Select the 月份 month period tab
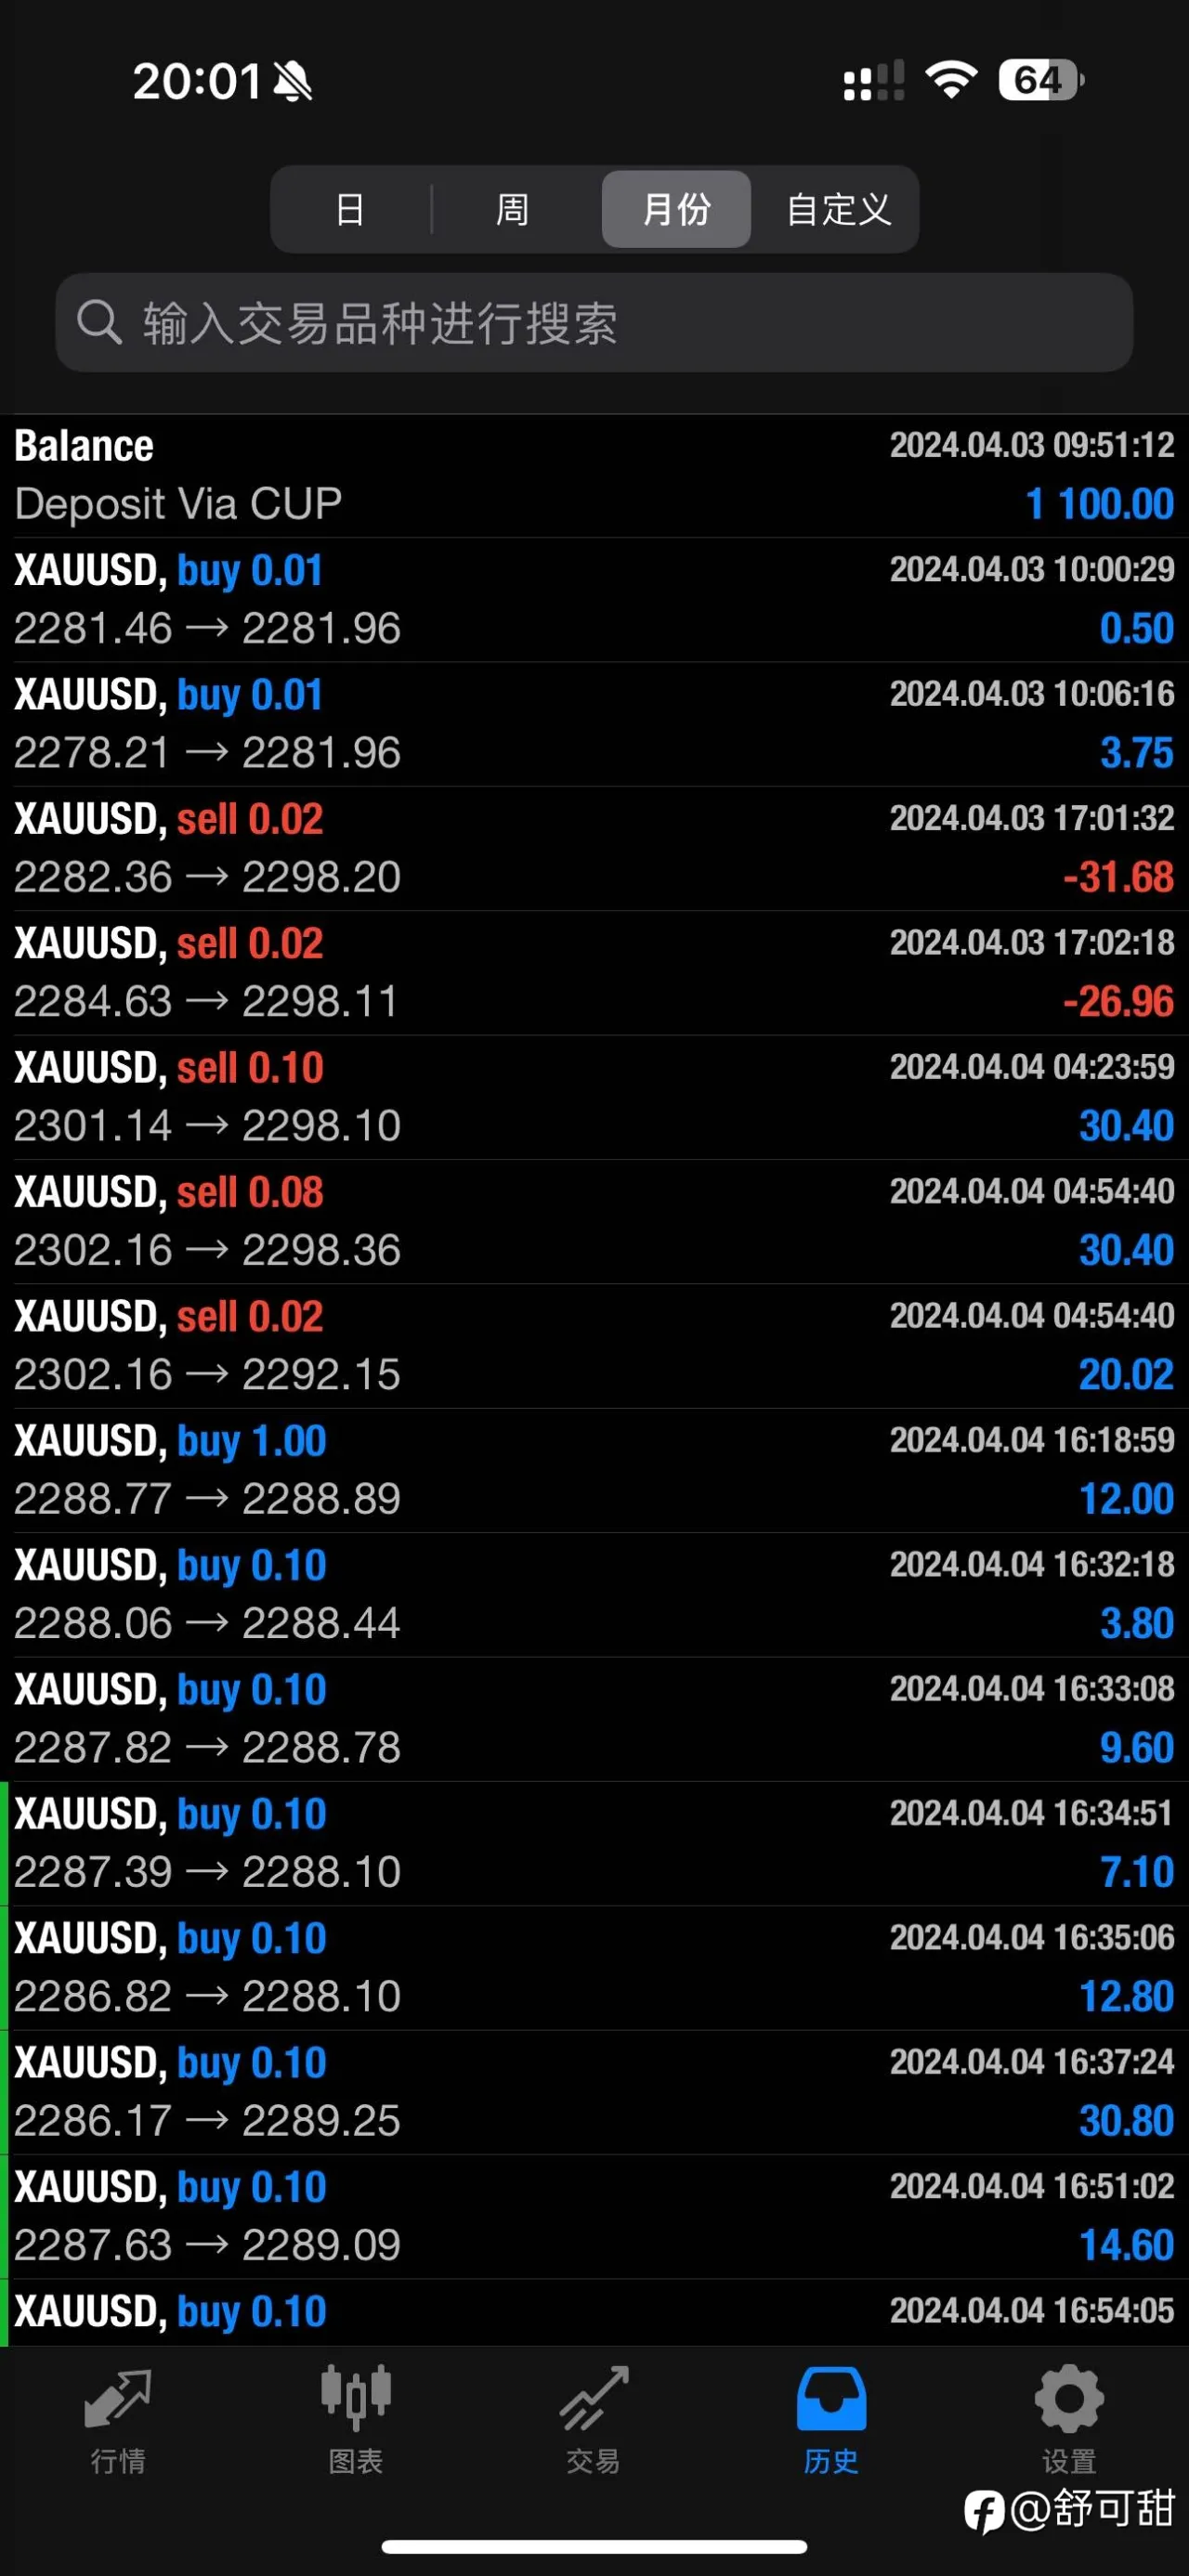The height and width of the screenshot is (2576, 1189). tap(676, 209)
